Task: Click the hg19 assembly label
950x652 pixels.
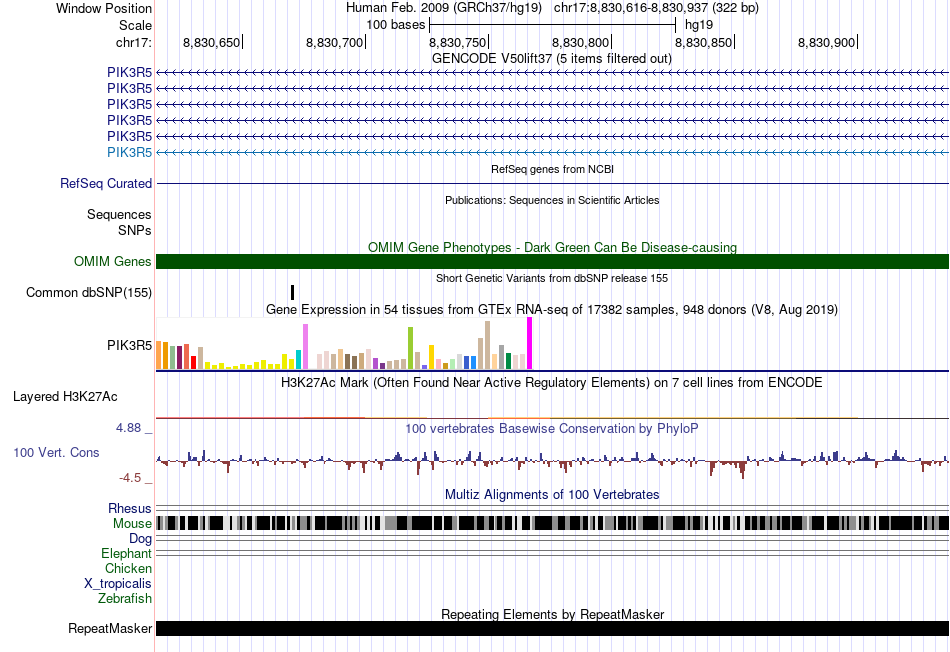Action: pyautogui.click(x=699, y=25)
